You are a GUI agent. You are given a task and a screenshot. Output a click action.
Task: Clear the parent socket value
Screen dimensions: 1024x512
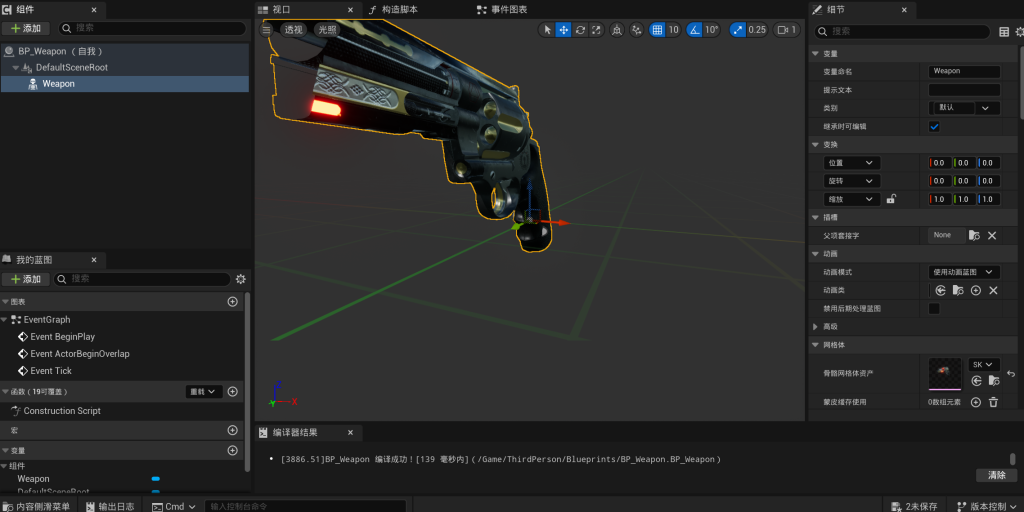tap(992, 235)
